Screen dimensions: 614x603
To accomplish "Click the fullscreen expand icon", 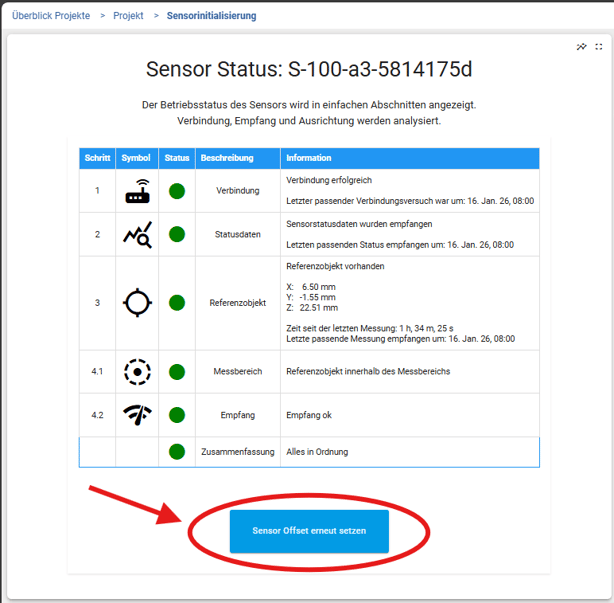I will (x=599, y=47).
